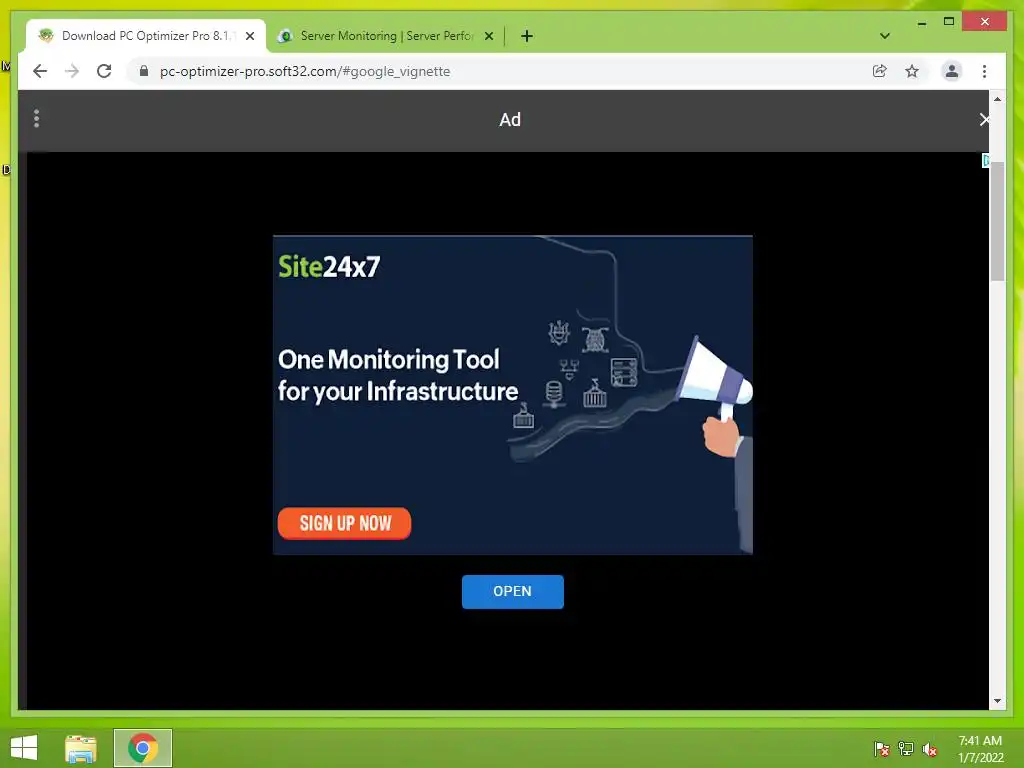The image size is (1024, 768).
Task: Click the vertical scrollbar thumb
Action: [997, 221]
